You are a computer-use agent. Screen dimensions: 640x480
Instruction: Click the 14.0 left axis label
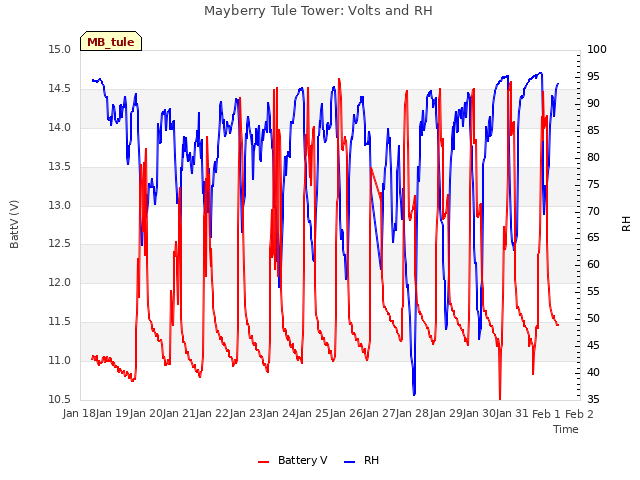pos(59,128)
